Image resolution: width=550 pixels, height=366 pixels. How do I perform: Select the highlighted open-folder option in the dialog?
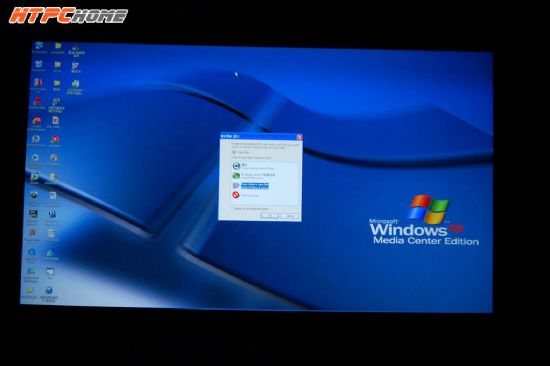tap(254, 186)
